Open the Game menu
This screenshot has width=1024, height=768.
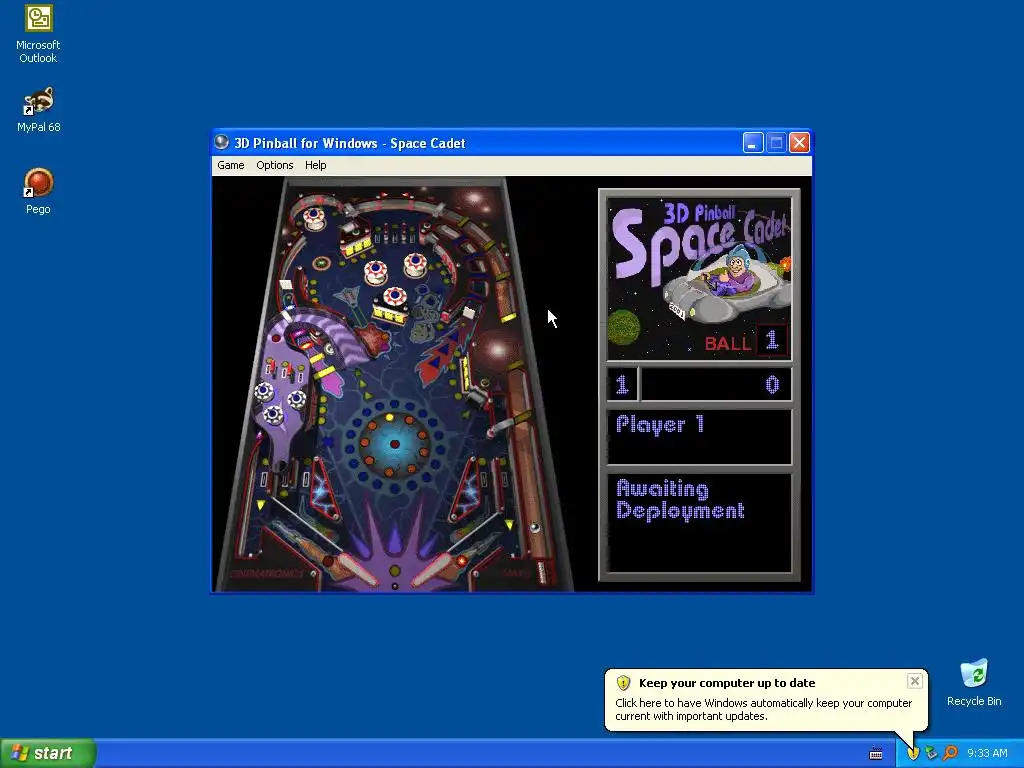point(231,165)
